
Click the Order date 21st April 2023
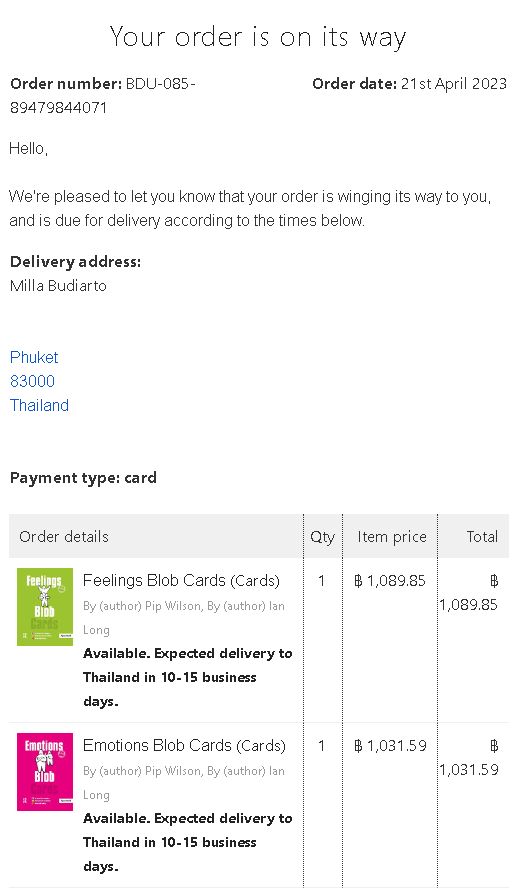409,84
